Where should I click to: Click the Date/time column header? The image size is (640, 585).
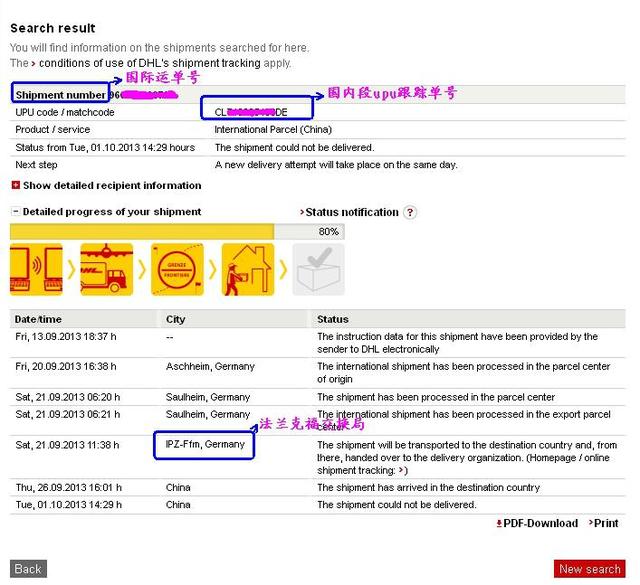(x=38, y=319)
